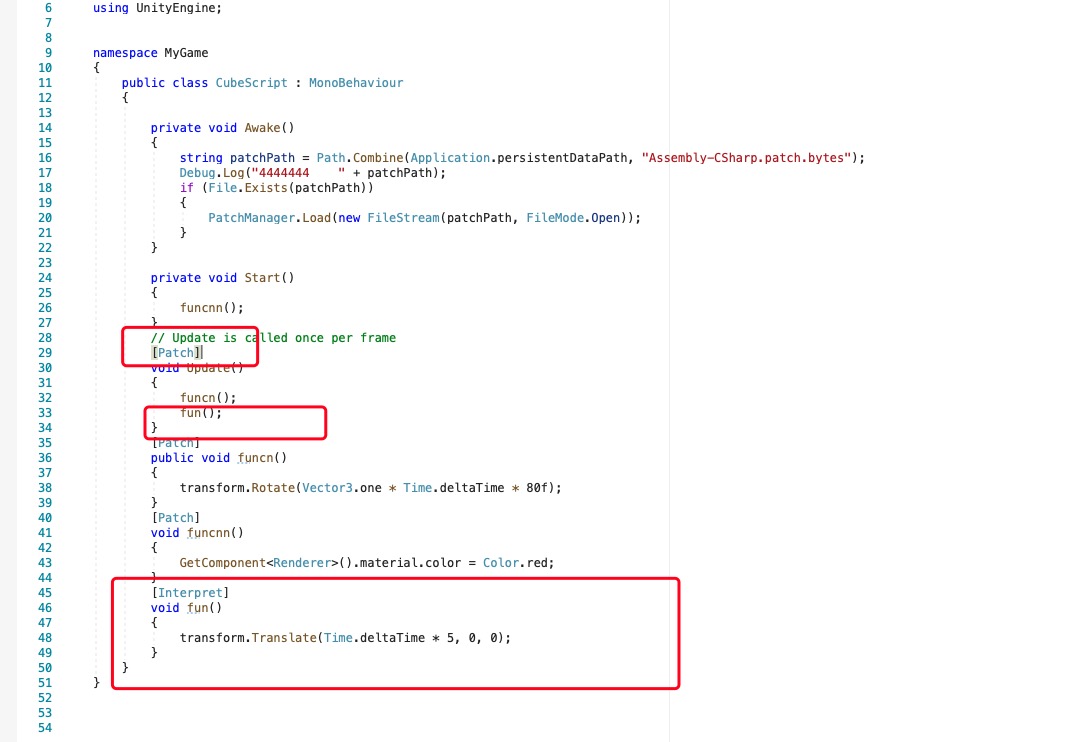Click the MonoBehaviour base class reference
This screenshot has width=1068, height=742.
pyautogui.click(x=355, y=82)
